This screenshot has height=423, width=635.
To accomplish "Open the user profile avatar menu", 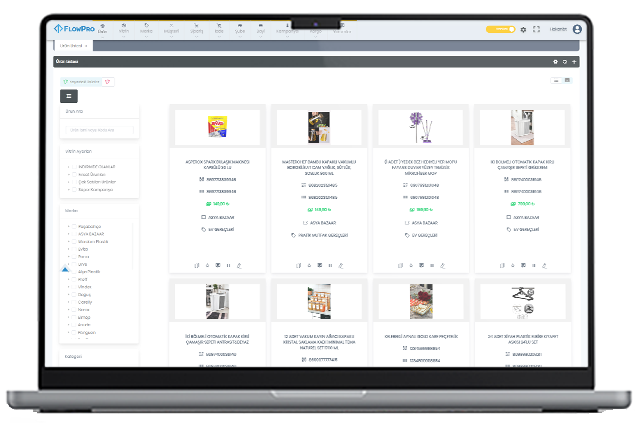I will point(577,30).
